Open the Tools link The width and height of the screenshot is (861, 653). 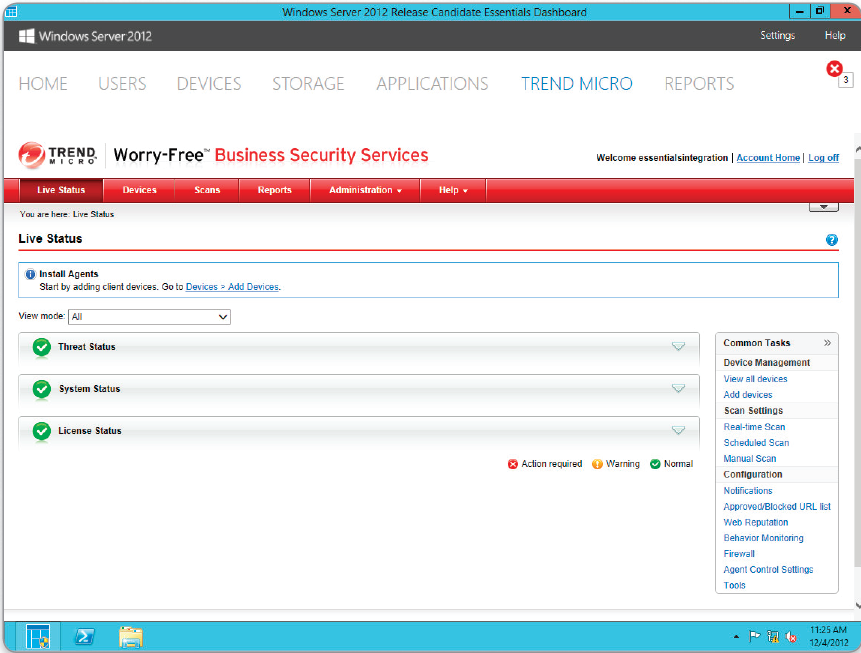[734, 585]
